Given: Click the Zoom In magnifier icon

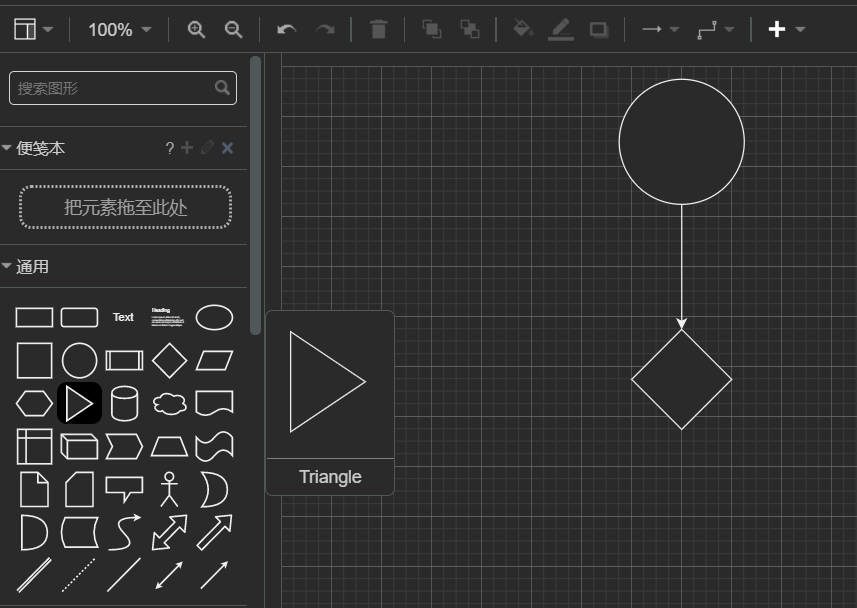Looking at the screenshot, I should coord(196,29).
